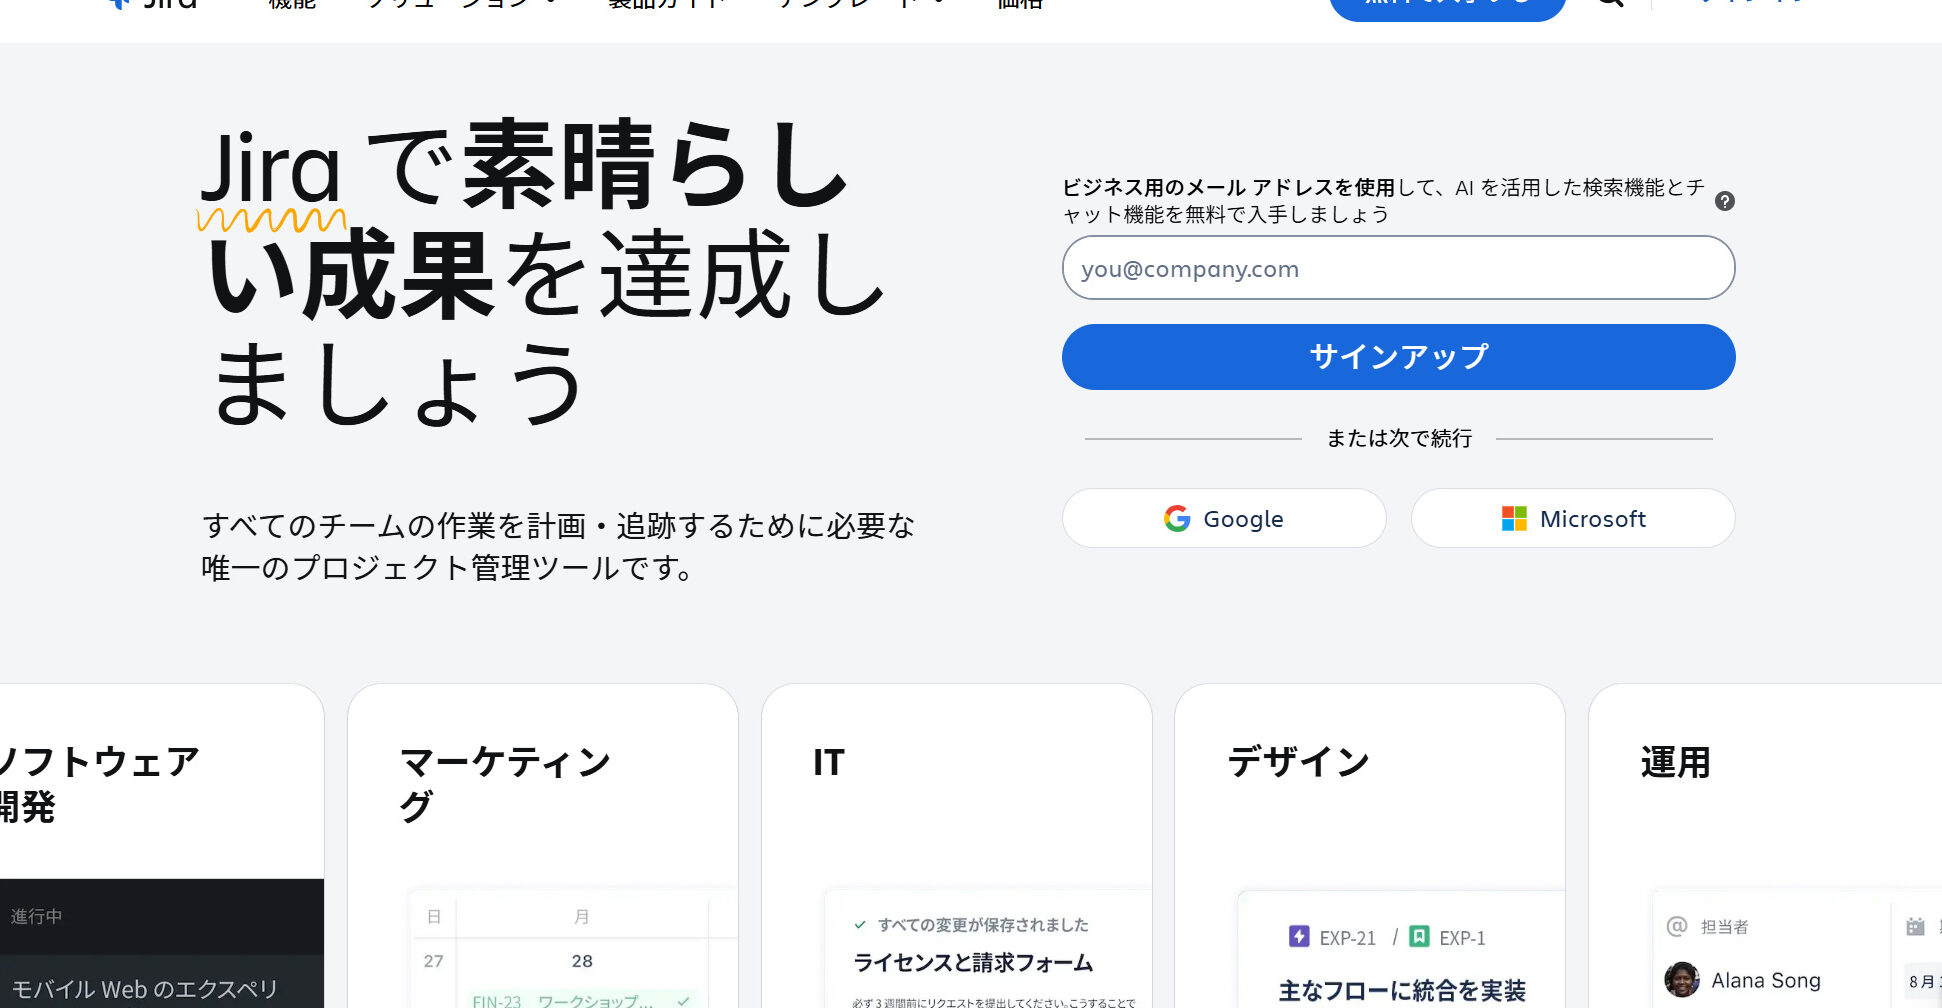Viewport: 1942px width, 1008px height.
Task: Continue with the Google button
Action: (x=1224, y=518)
